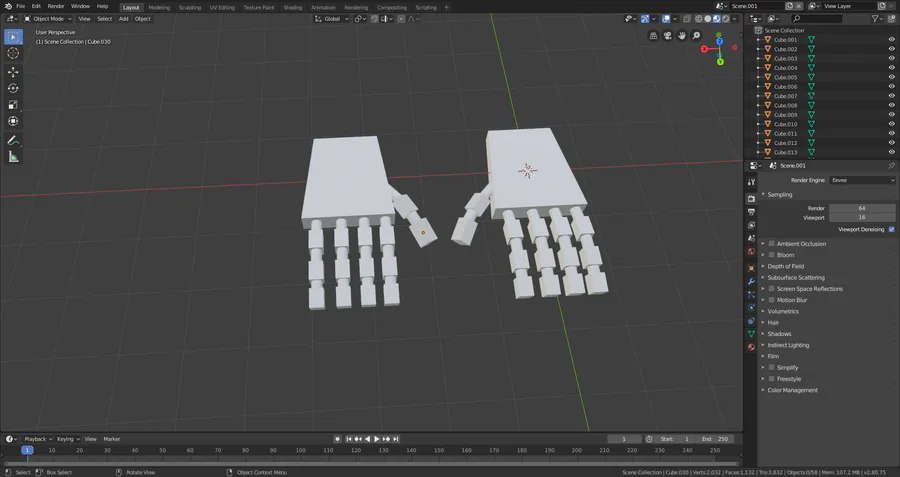This screenshot has width=900, height=477.
Task: Open the Object Constraints properties tab
Action: 751,321
